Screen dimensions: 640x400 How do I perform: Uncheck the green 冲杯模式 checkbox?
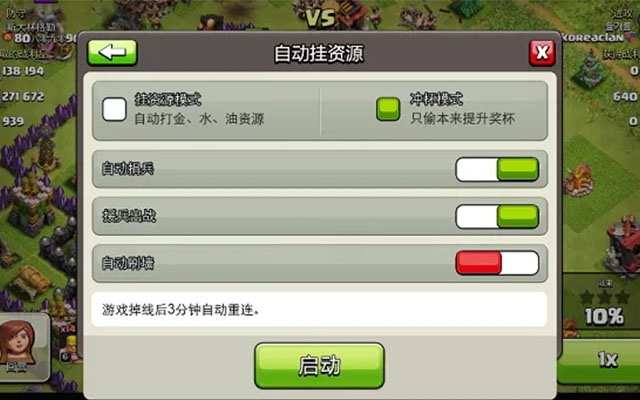click(x=388, y=109)
